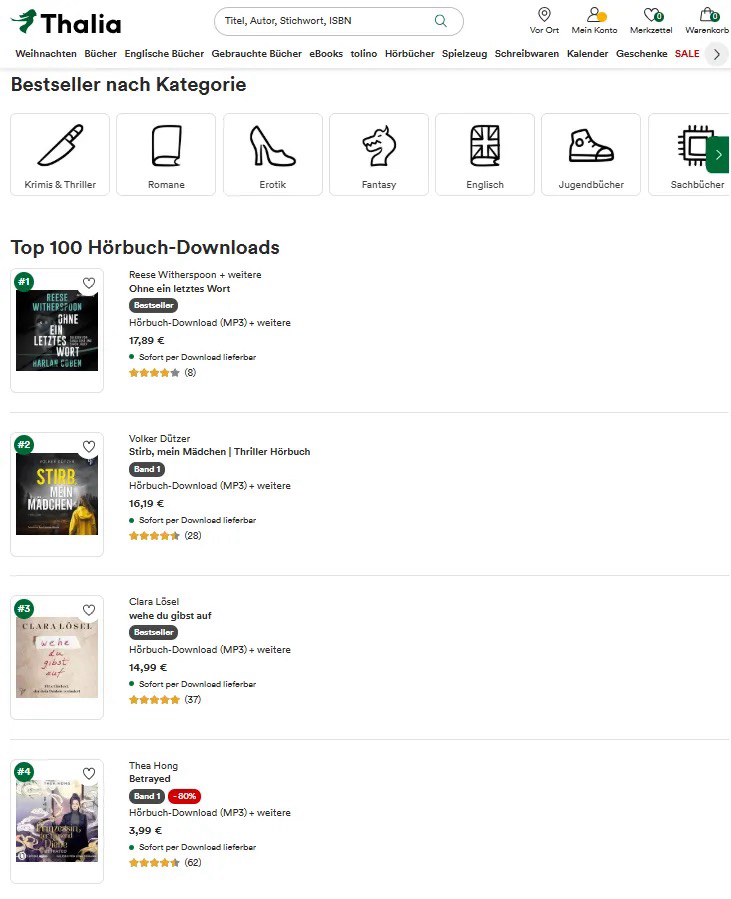Click author link Volker Dützer
Viewport: 731px width, 899px height.
coord(159,438)
